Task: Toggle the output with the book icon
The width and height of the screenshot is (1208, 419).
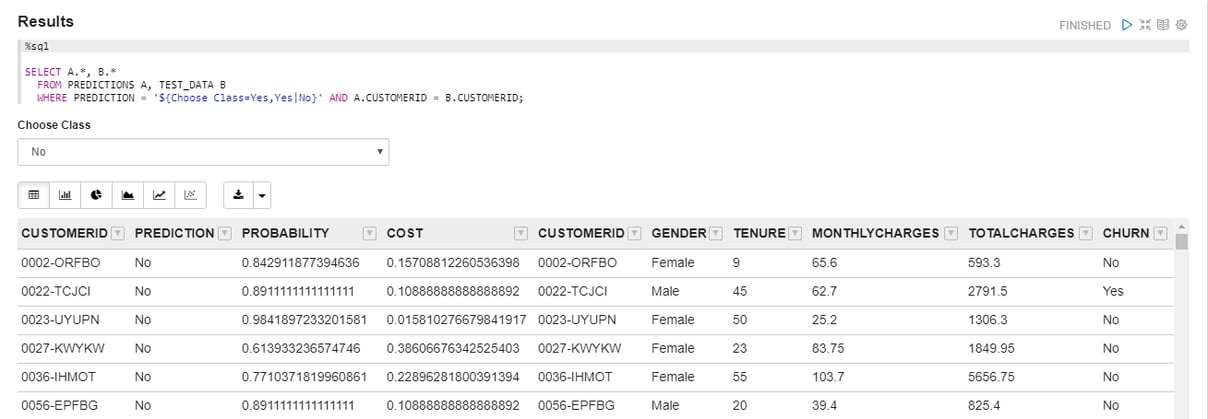Action: point(1163,25)
